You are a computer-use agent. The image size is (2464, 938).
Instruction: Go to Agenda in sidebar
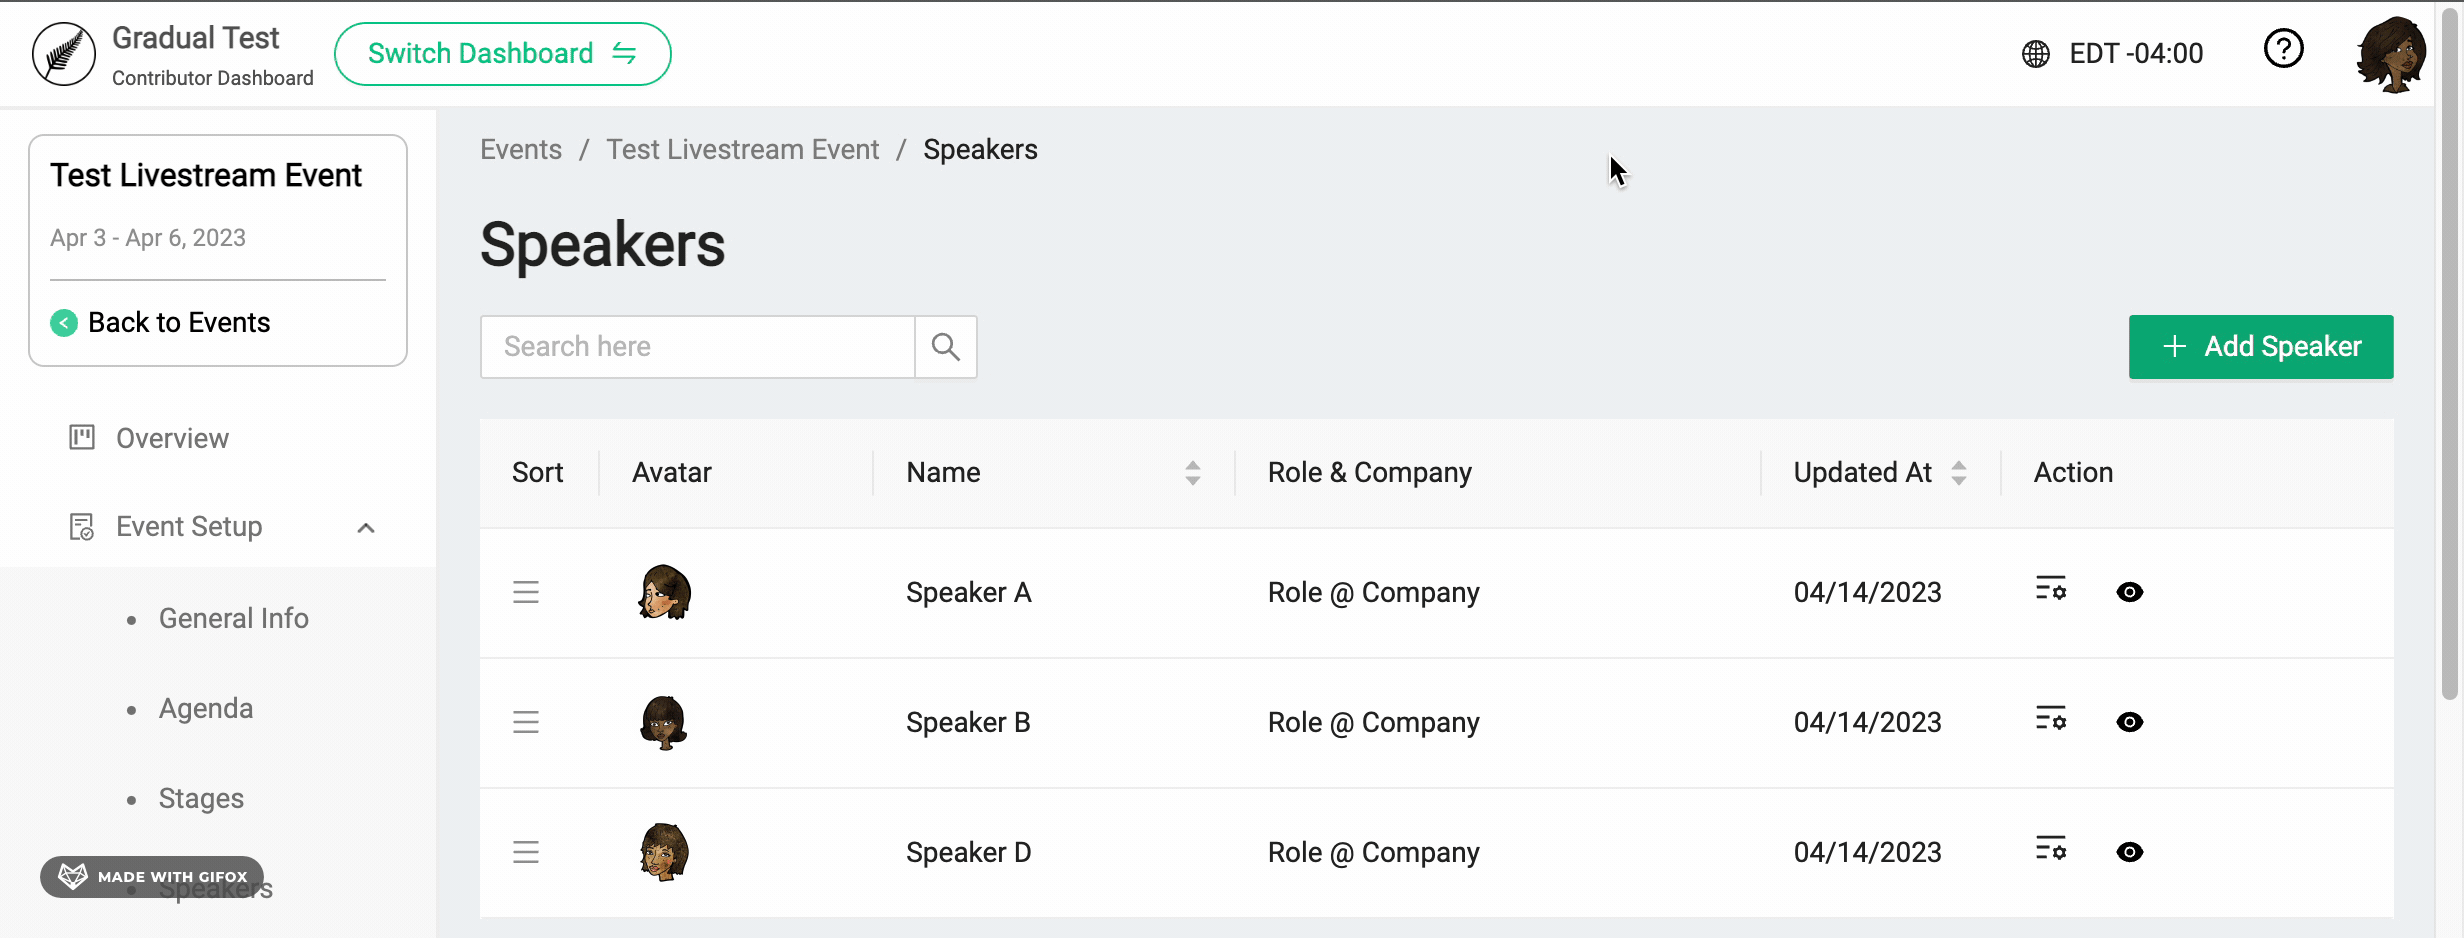(206, 708)
